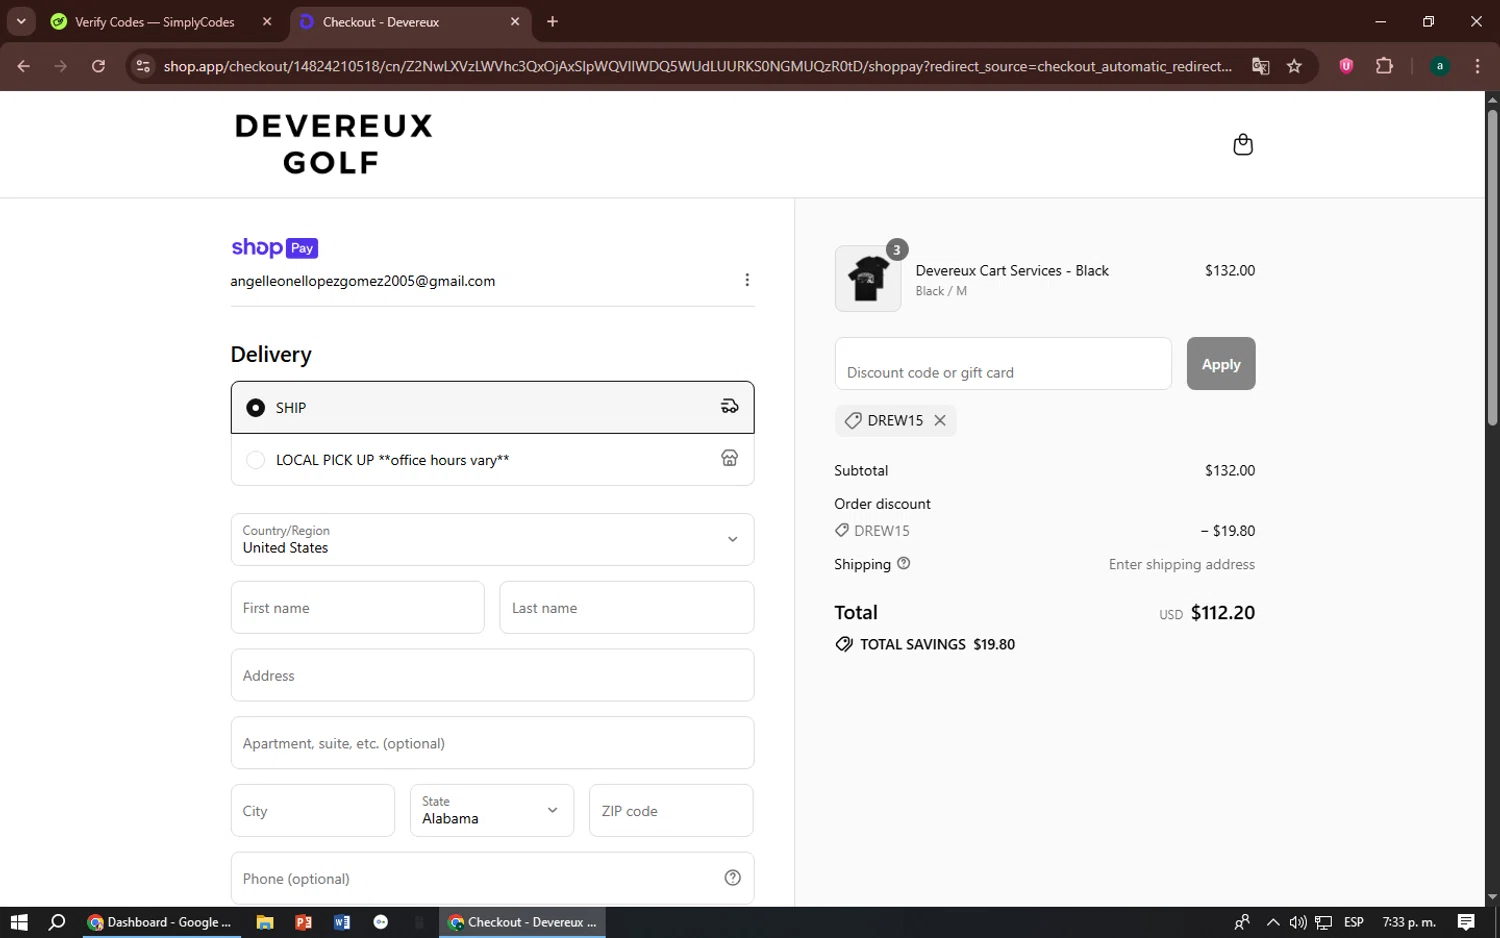The width and height of the screenshot is (1500, 938).
Task: Show hidden system tray icons
Action: [x=1272, y=922]
